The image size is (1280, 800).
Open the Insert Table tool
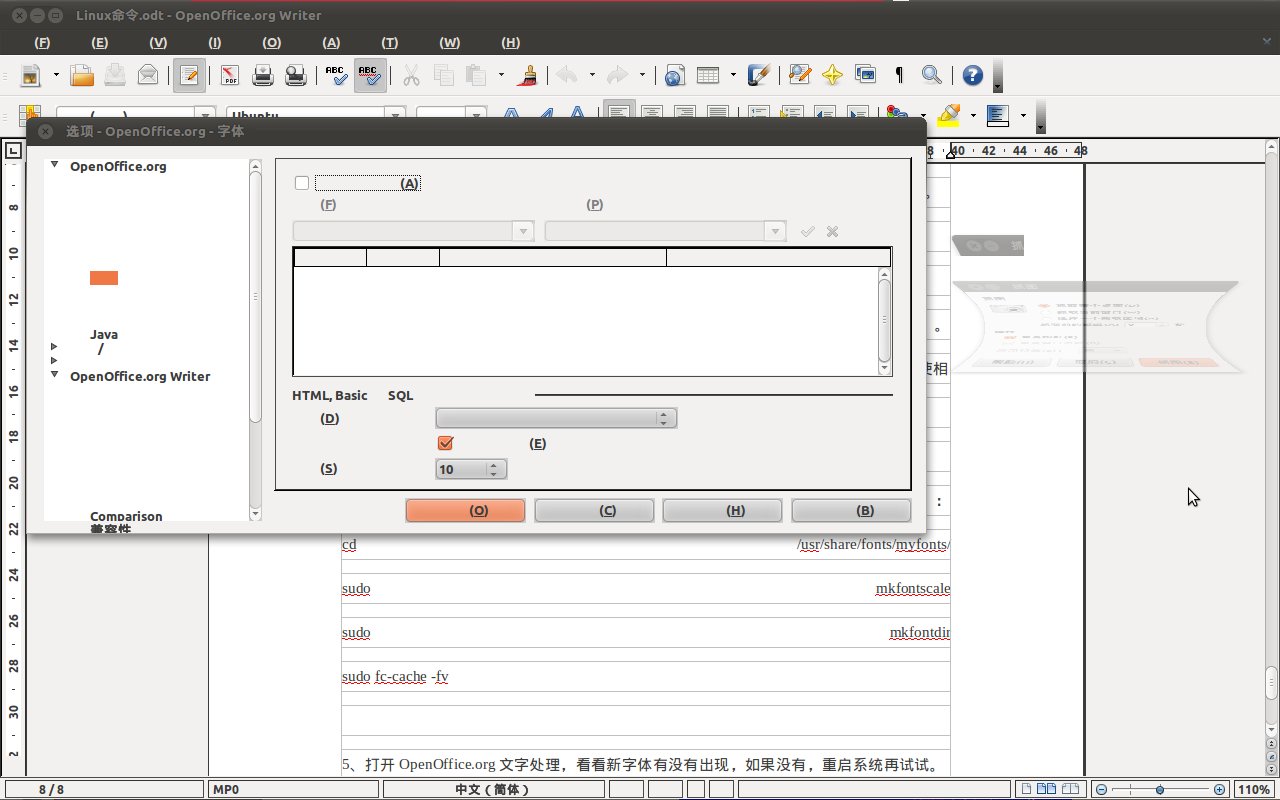[707, 75]
